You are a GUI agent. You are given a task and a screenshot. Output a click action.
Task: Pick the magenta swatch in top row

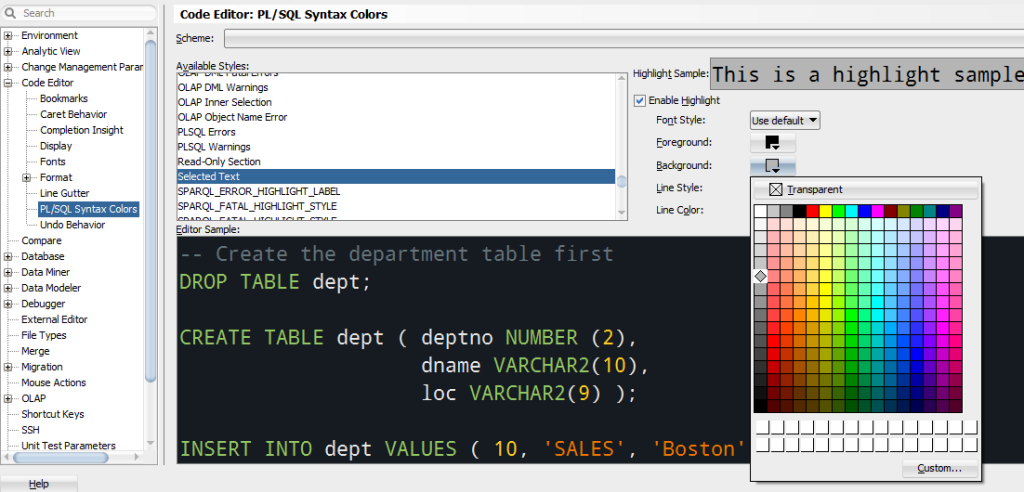click(878, 211)
